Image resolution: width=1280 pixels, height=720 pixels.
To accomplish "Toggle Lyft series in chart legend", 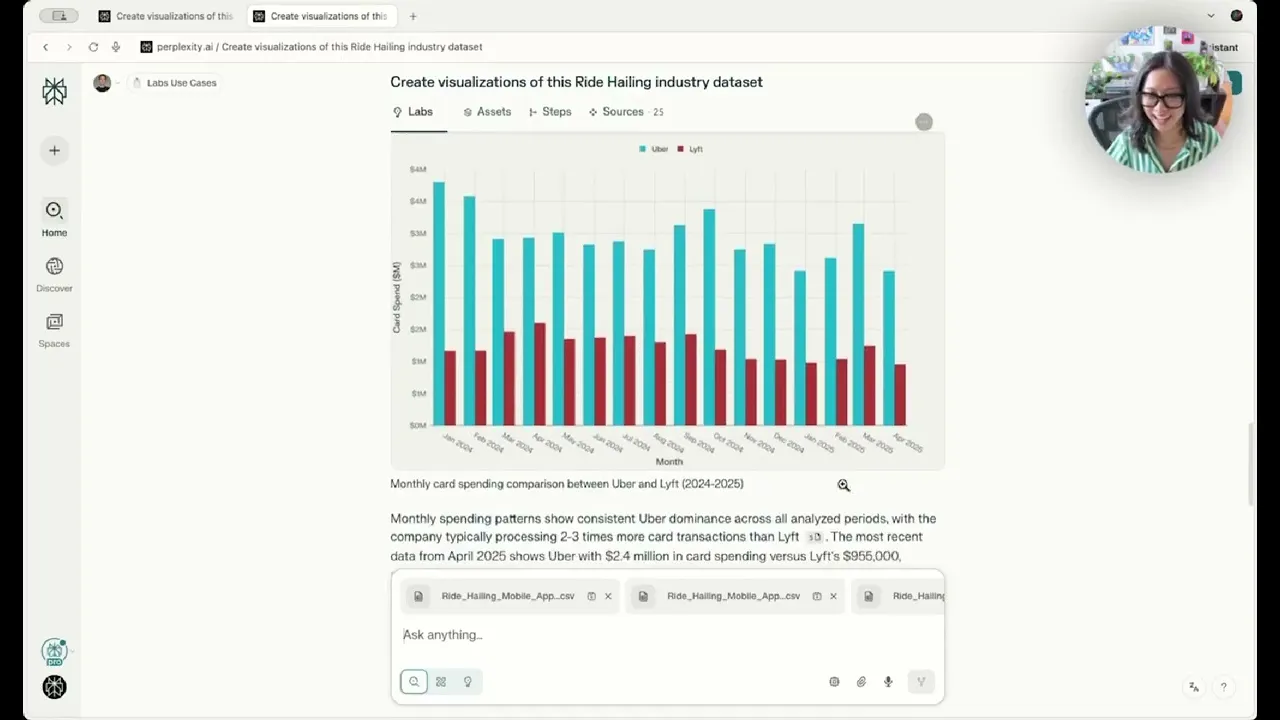I will [690, 149].
